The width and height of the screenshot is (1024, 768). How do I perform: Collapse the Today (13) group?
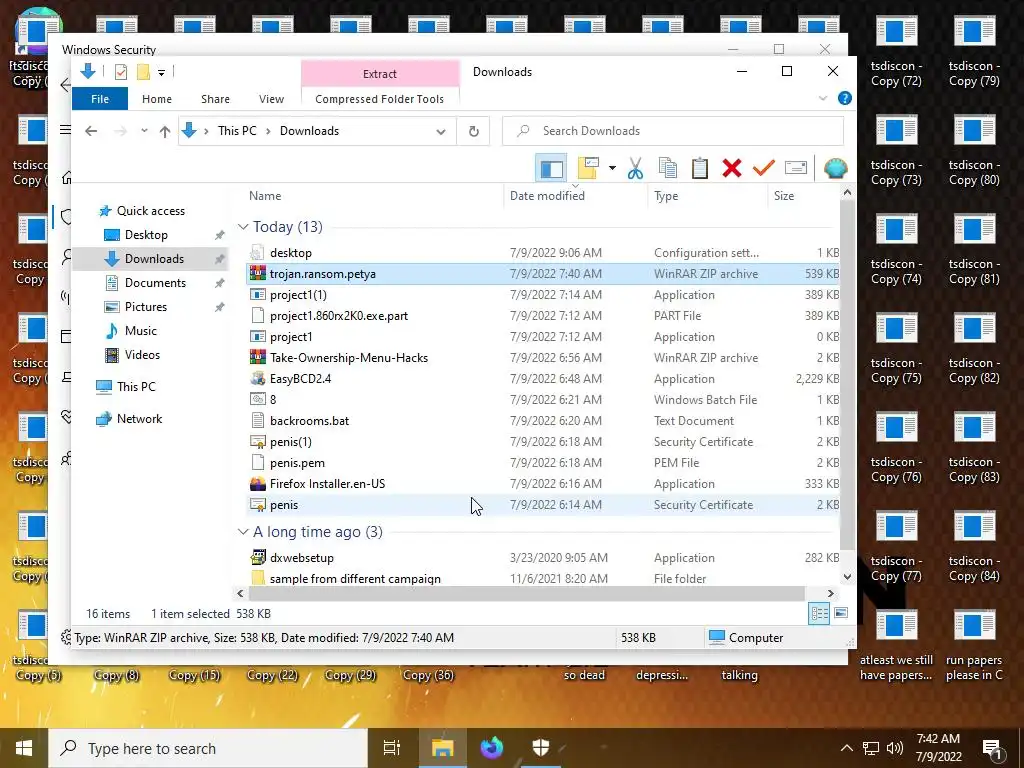click(243, 227)
